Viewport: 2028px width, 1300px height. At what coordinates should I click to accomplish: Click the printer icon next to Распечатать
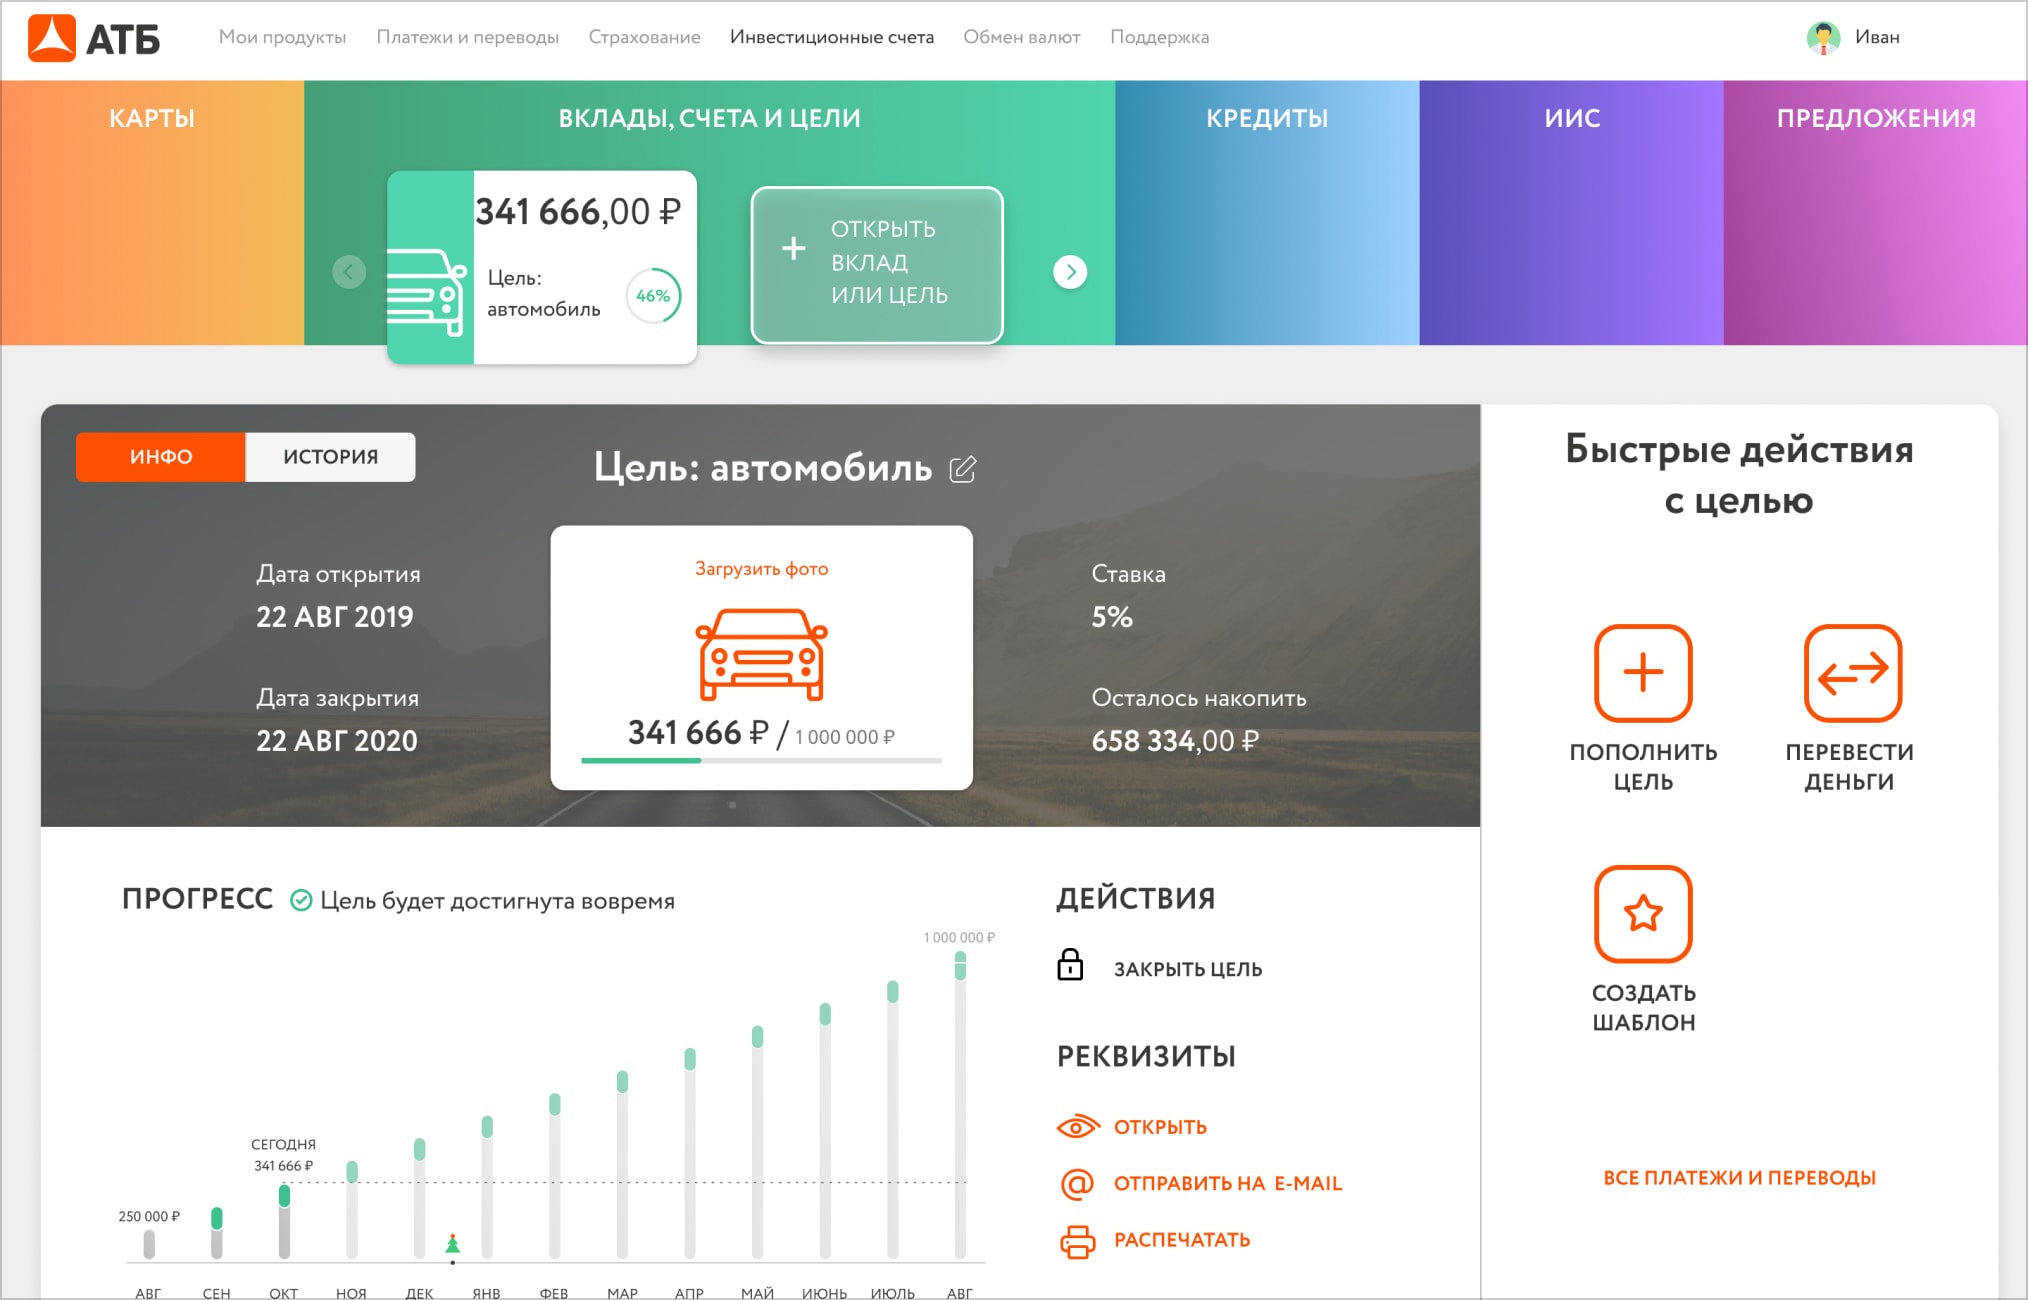(1077, 1241)
